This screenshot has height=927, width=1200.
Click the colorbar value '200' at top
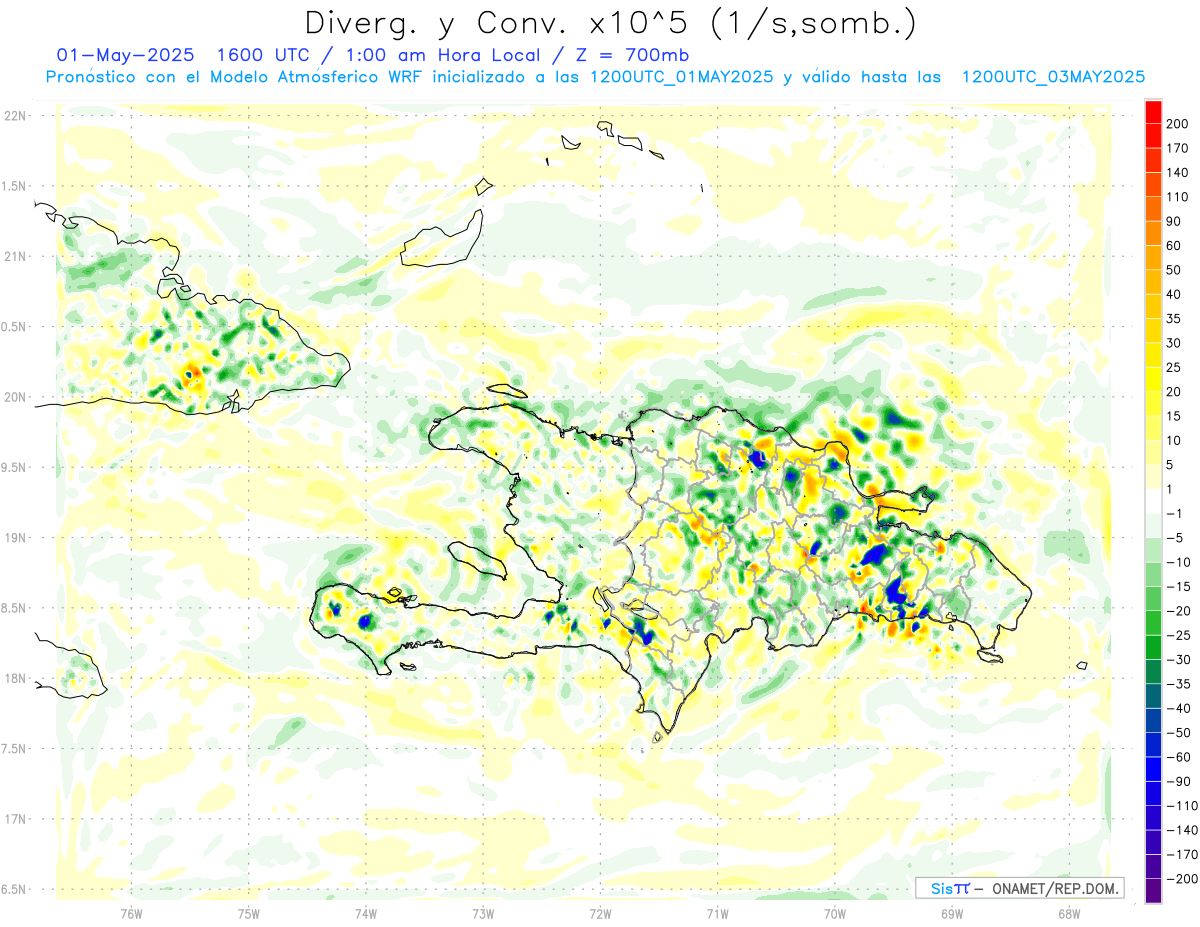1178,124
